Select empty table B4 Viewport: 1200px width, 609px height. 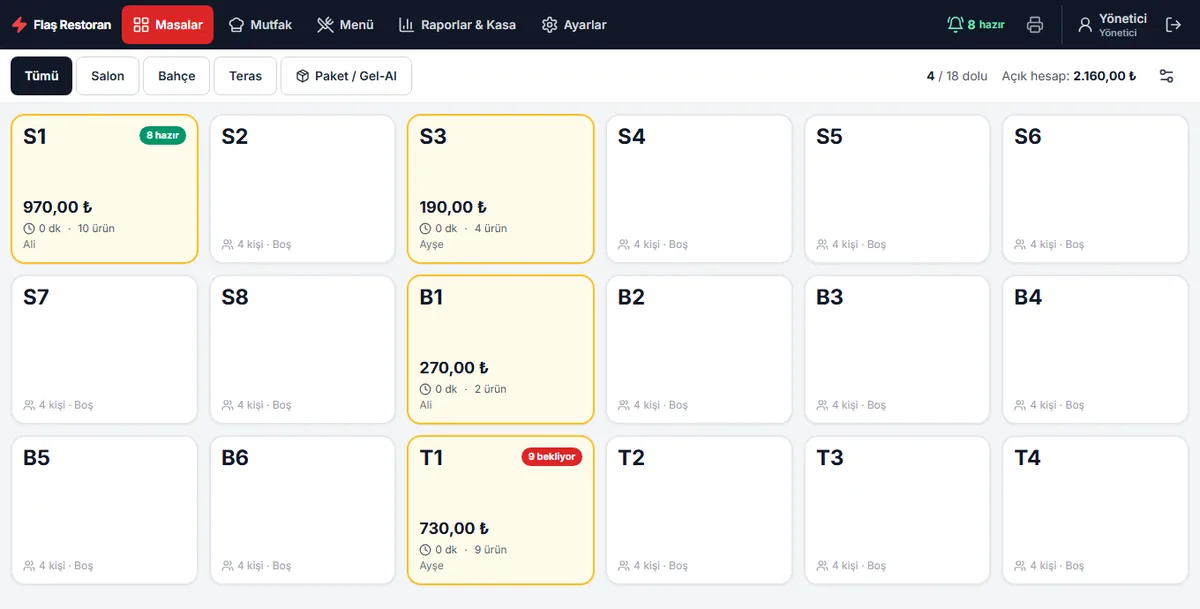pyautogui.click(x=1095, y=350)
